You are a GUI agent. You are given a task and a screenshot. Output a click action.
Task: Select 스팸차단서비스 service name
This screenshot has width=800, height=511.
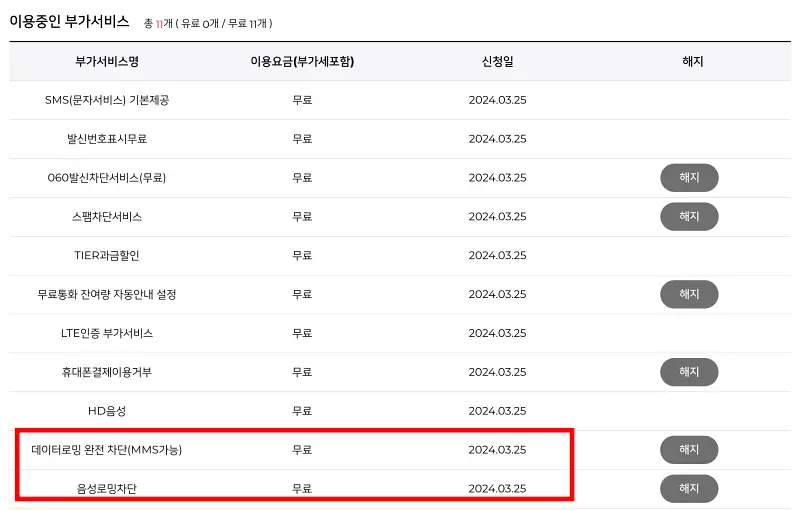[x=107, y=217]
